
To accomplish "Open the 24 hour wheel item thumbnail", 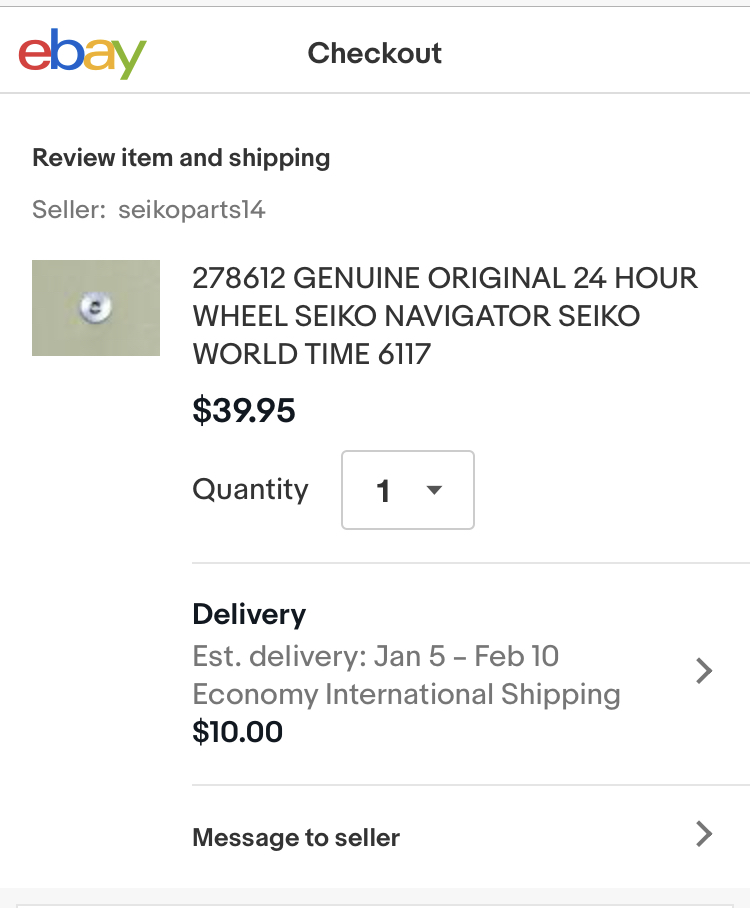I will pos(96,308).
